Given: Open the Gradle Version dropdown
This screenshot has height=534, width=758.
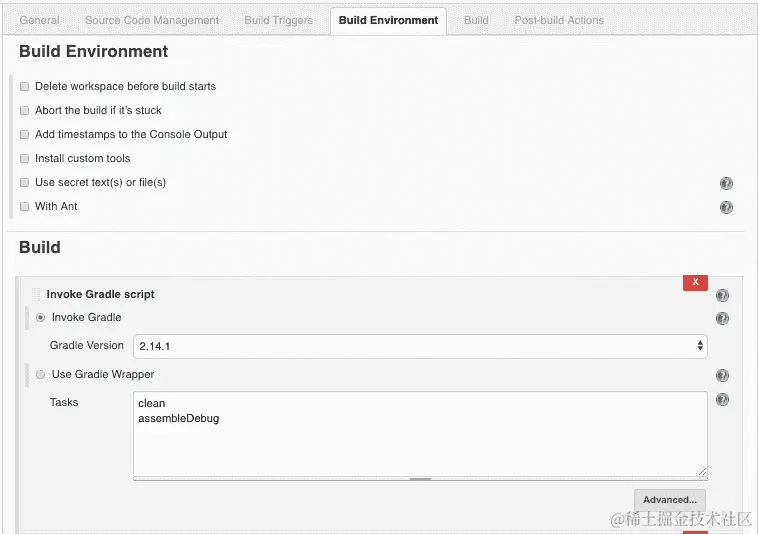Looking at the screenshot, I should coord(420,346).
